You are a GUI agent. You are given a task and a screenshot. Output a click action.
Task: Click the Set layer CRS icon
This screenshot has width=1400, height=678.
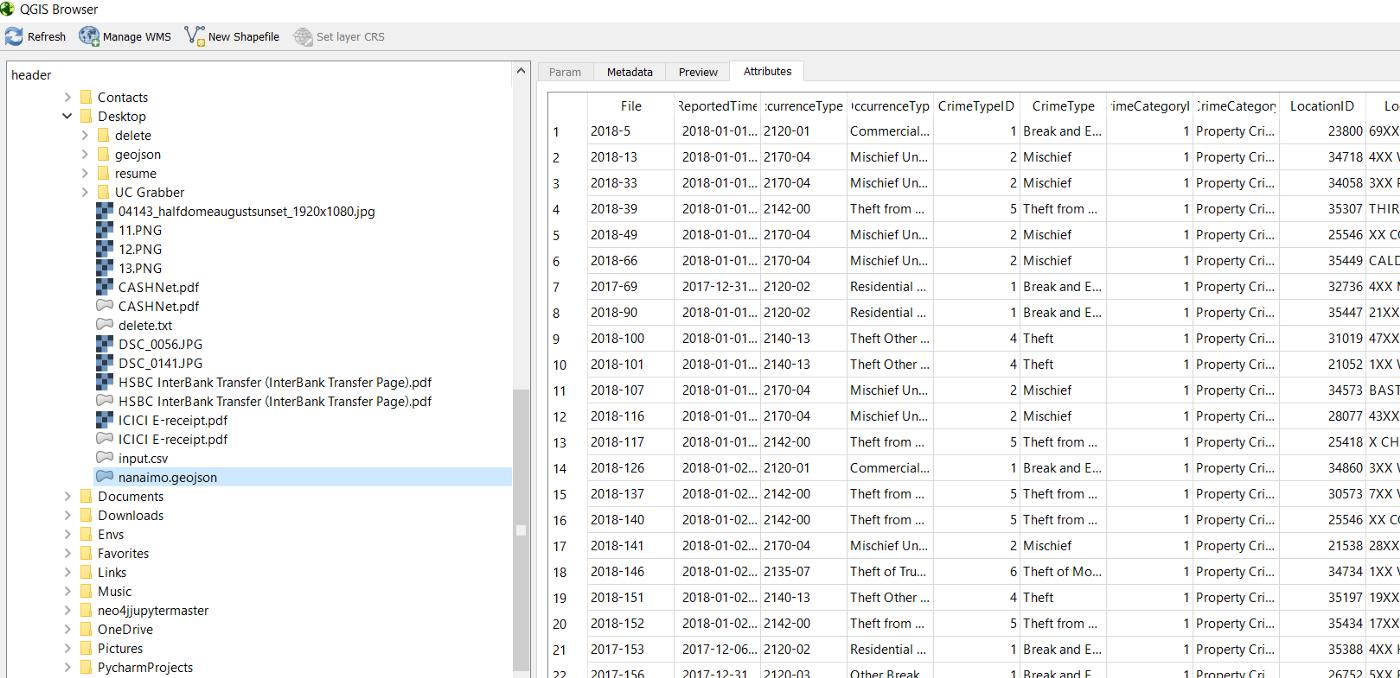[x=302, y=36]
